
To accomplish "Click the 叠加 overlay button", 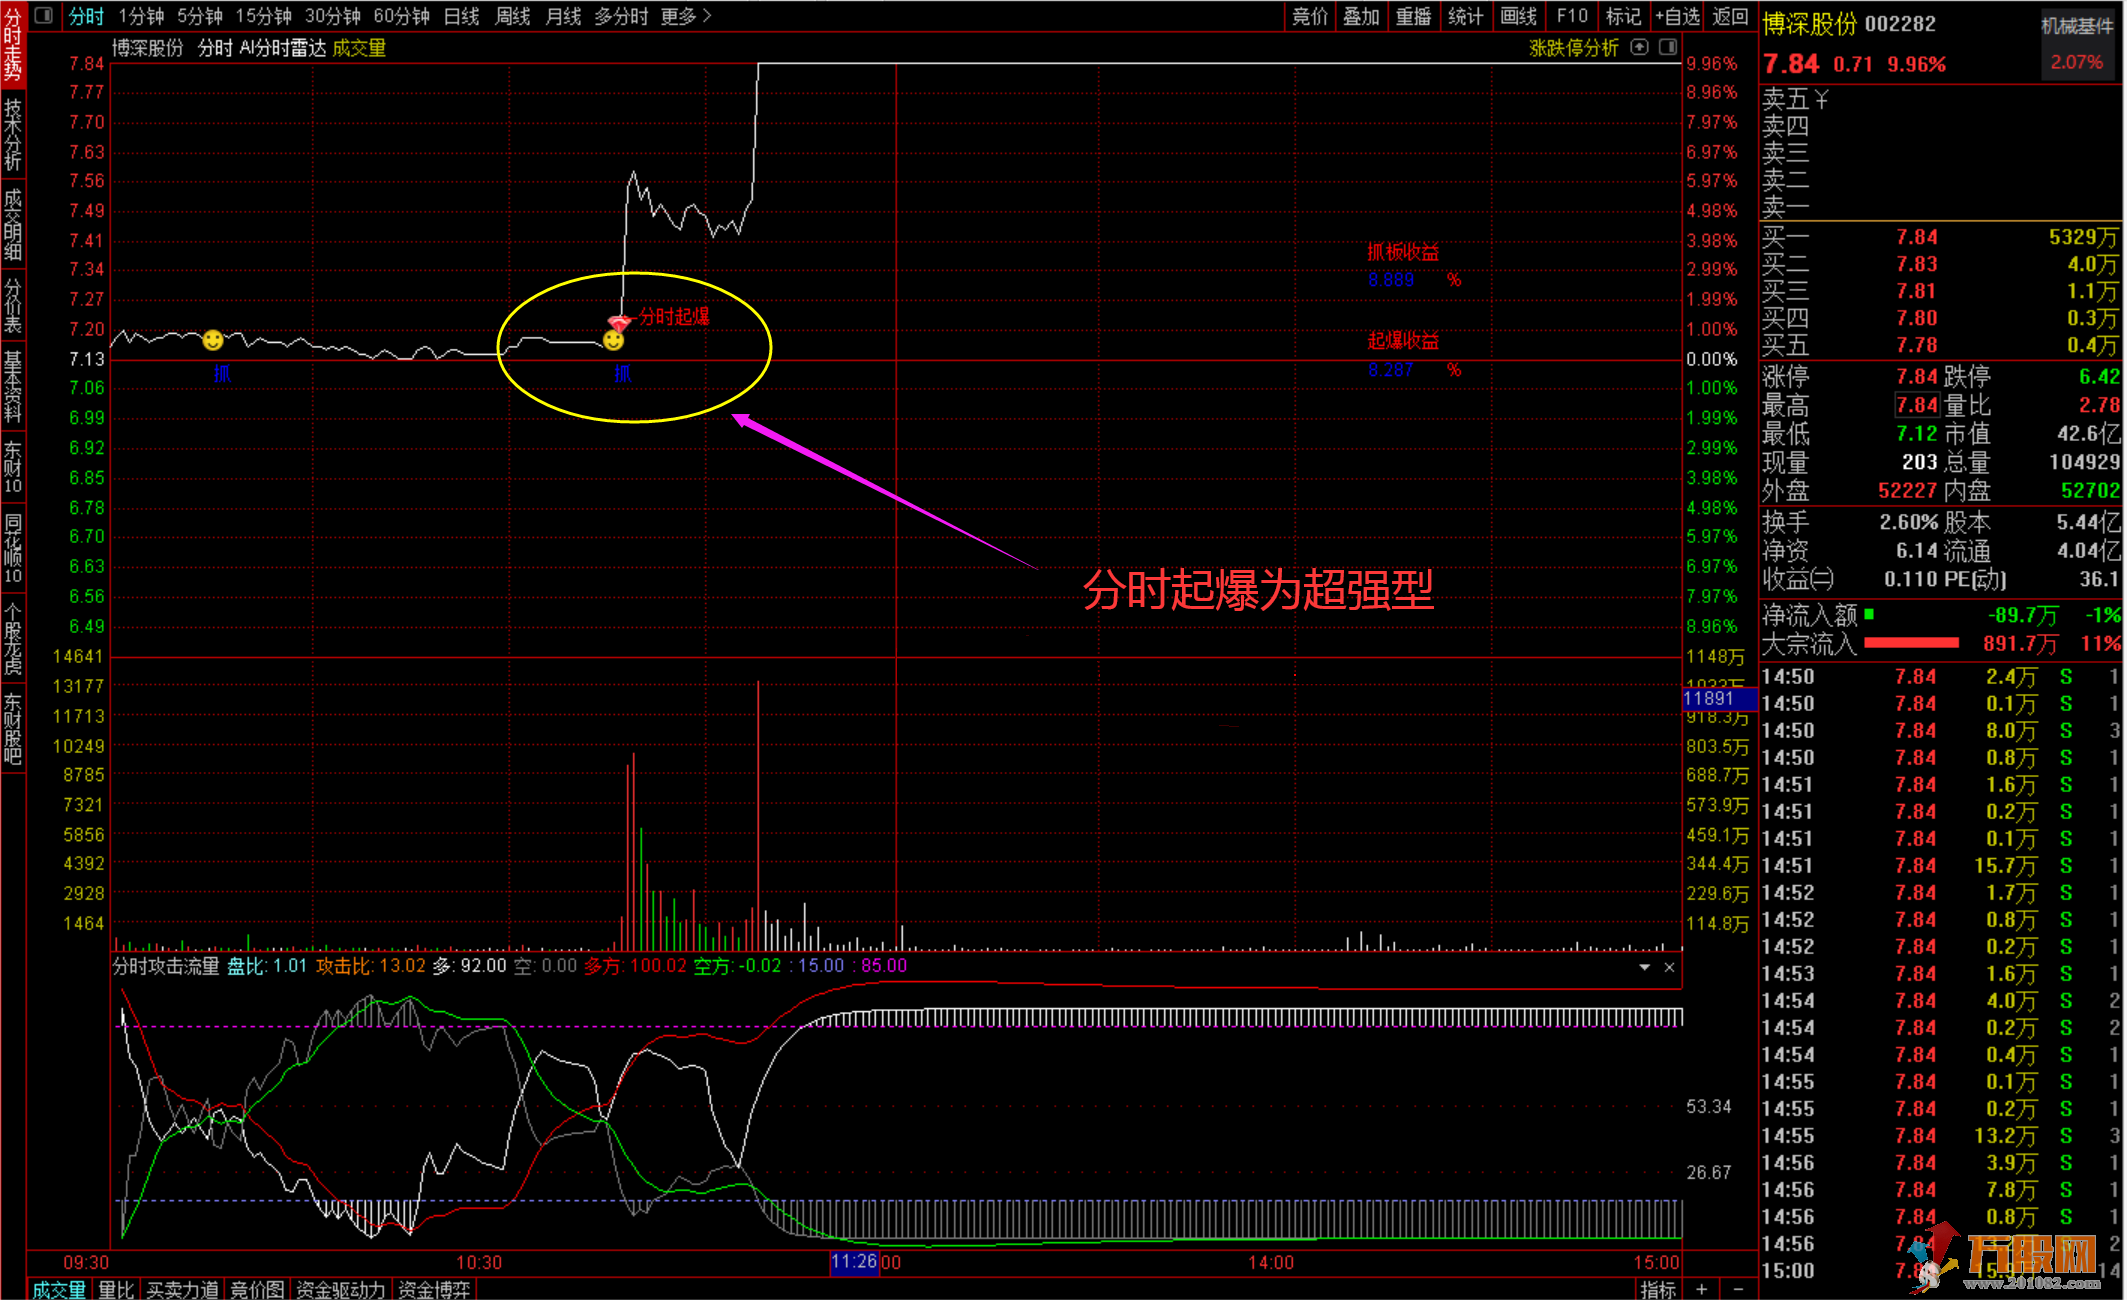I will coord(1361,16).
